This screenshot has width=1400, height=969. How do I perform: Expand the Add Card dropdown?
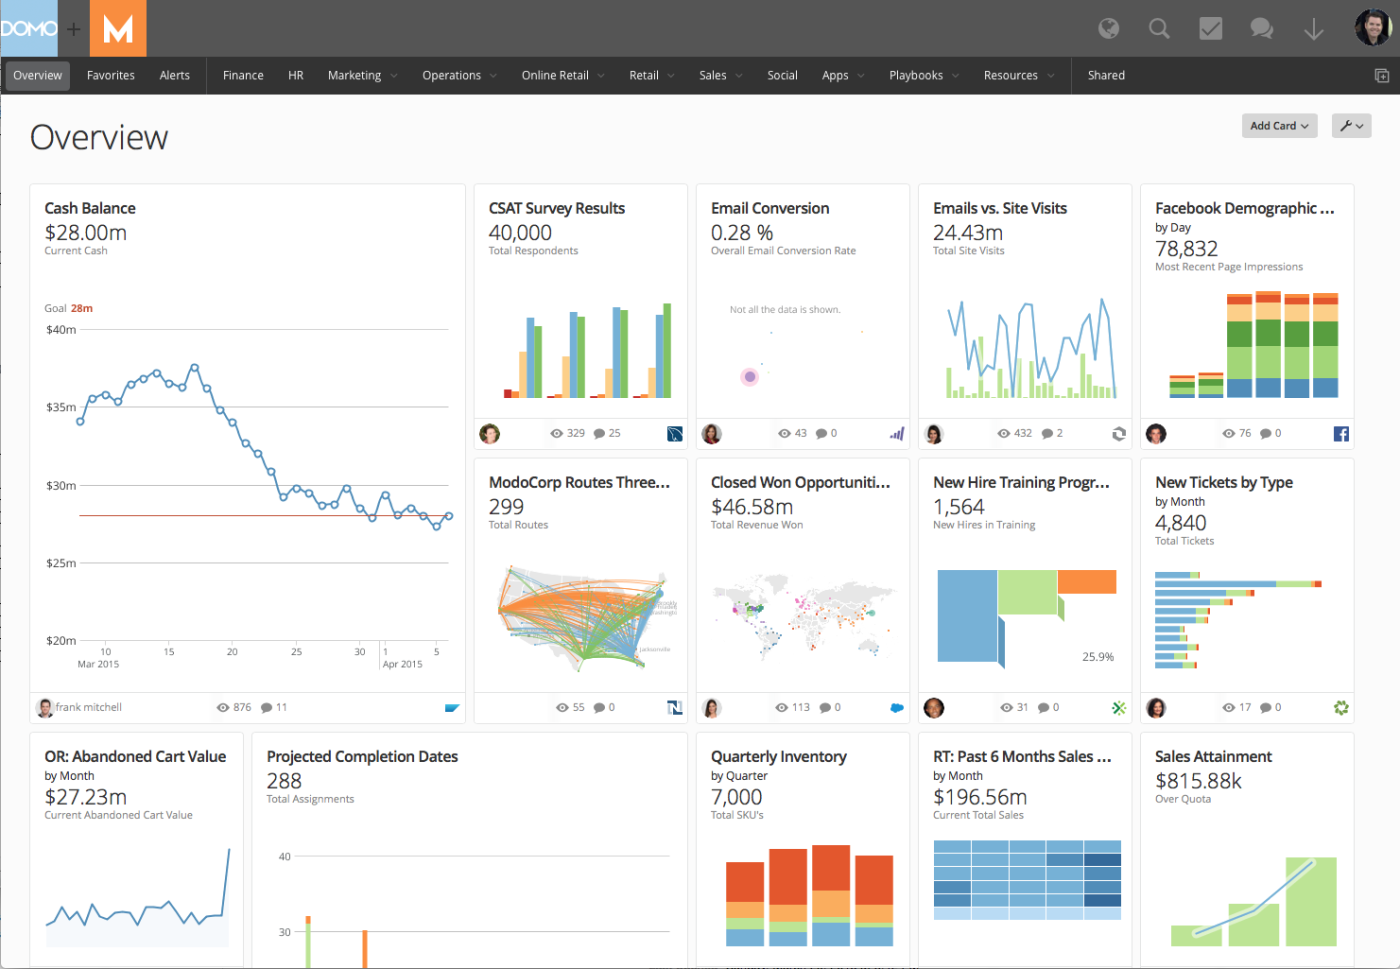[1279, 126]
